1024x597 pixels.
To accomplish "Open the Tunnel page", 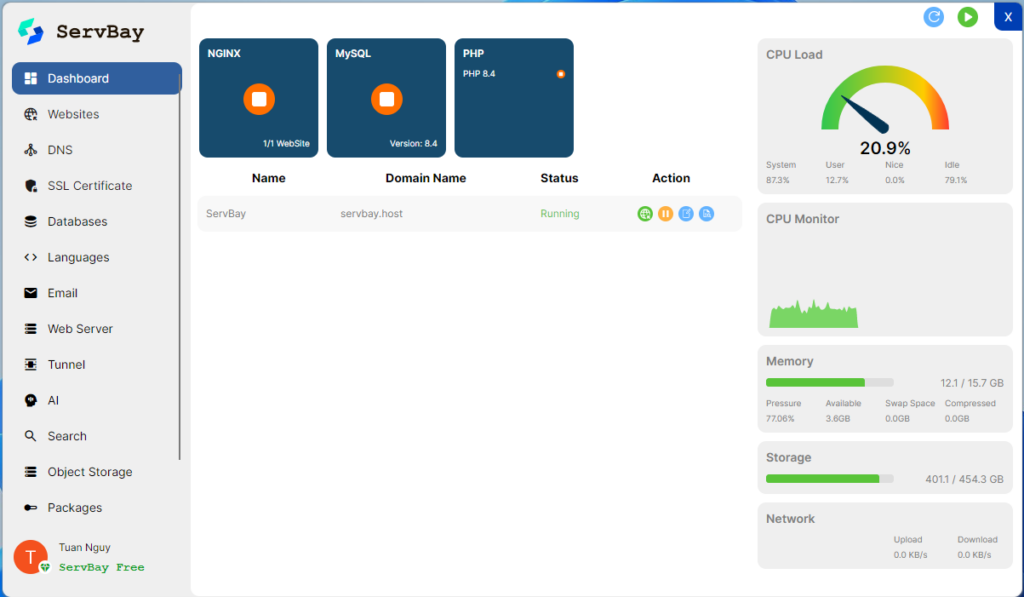I will [66, 365].
